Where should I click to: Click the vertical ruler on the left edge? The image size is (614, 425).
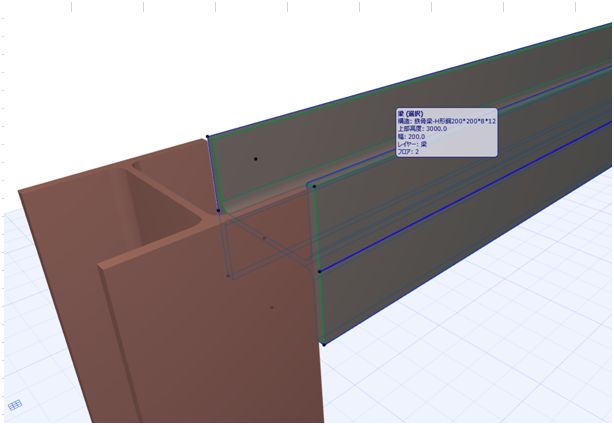4,200
